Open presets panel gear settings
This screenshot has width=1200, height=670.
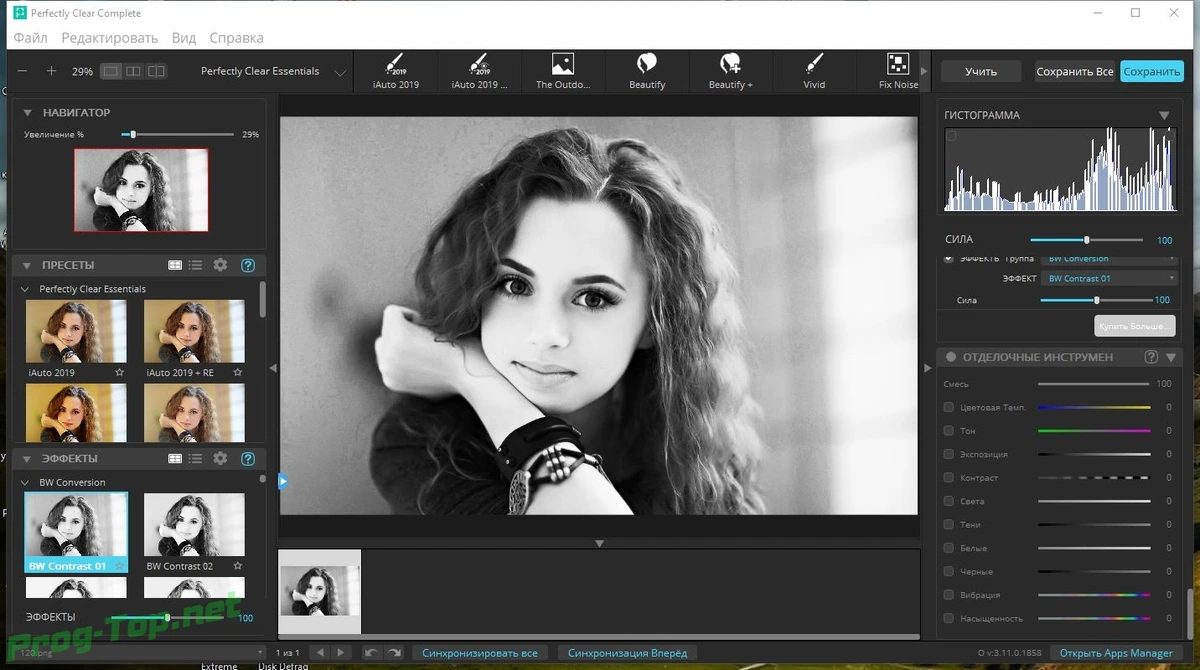click(220, 265)
